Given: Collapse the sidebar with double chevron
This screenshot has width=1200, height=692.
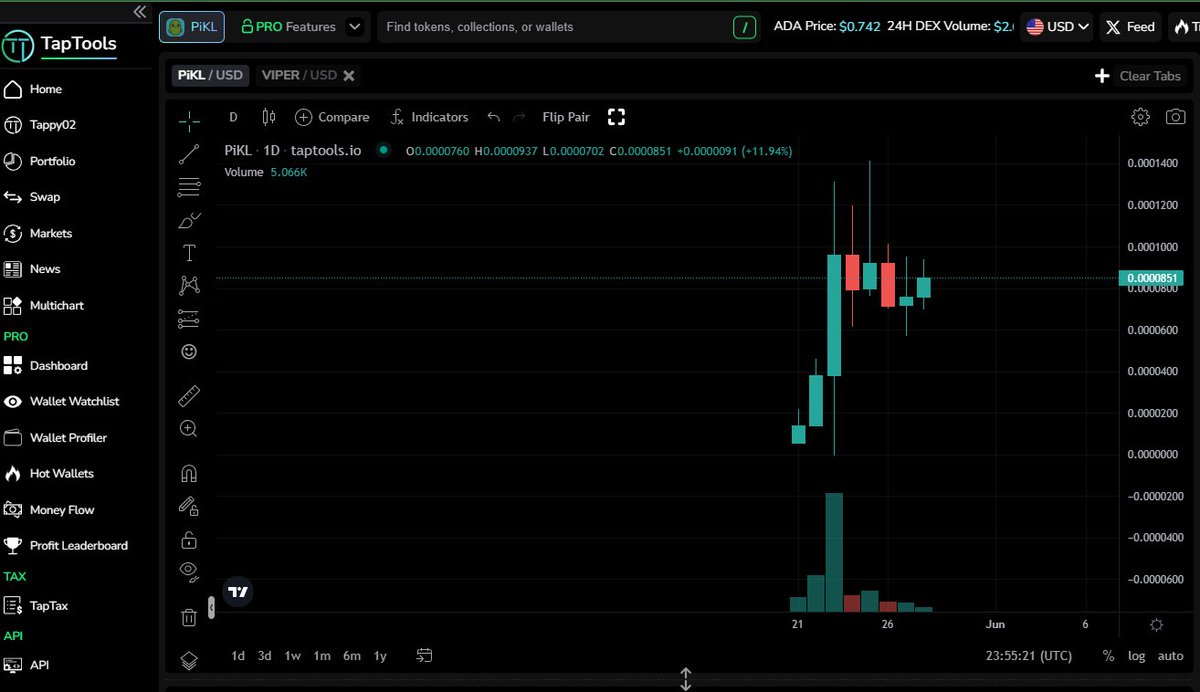Looking at the screenshot, I should (x=140, y=12).
